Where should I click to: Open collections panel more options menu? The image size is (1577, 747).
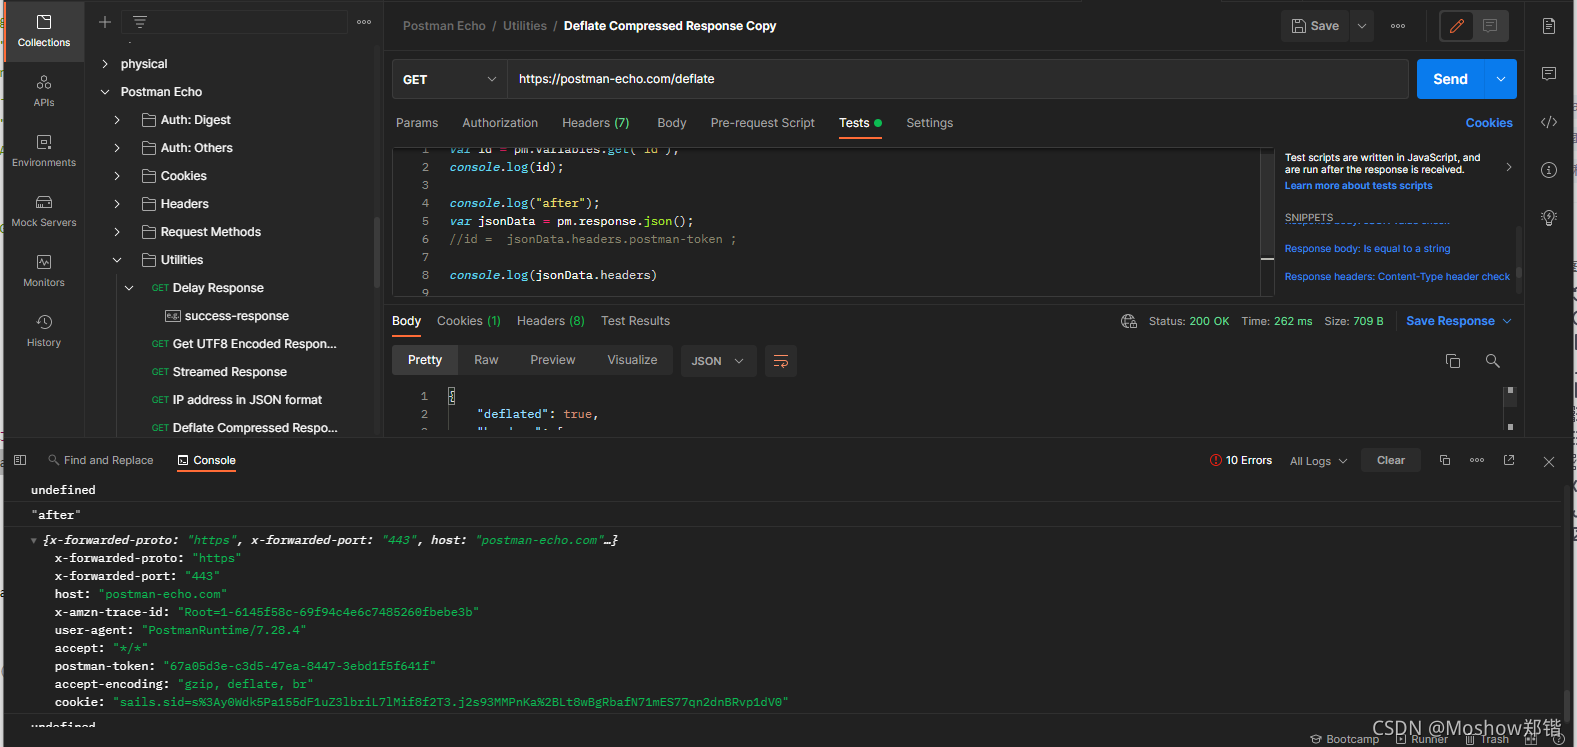click(364, 22)
